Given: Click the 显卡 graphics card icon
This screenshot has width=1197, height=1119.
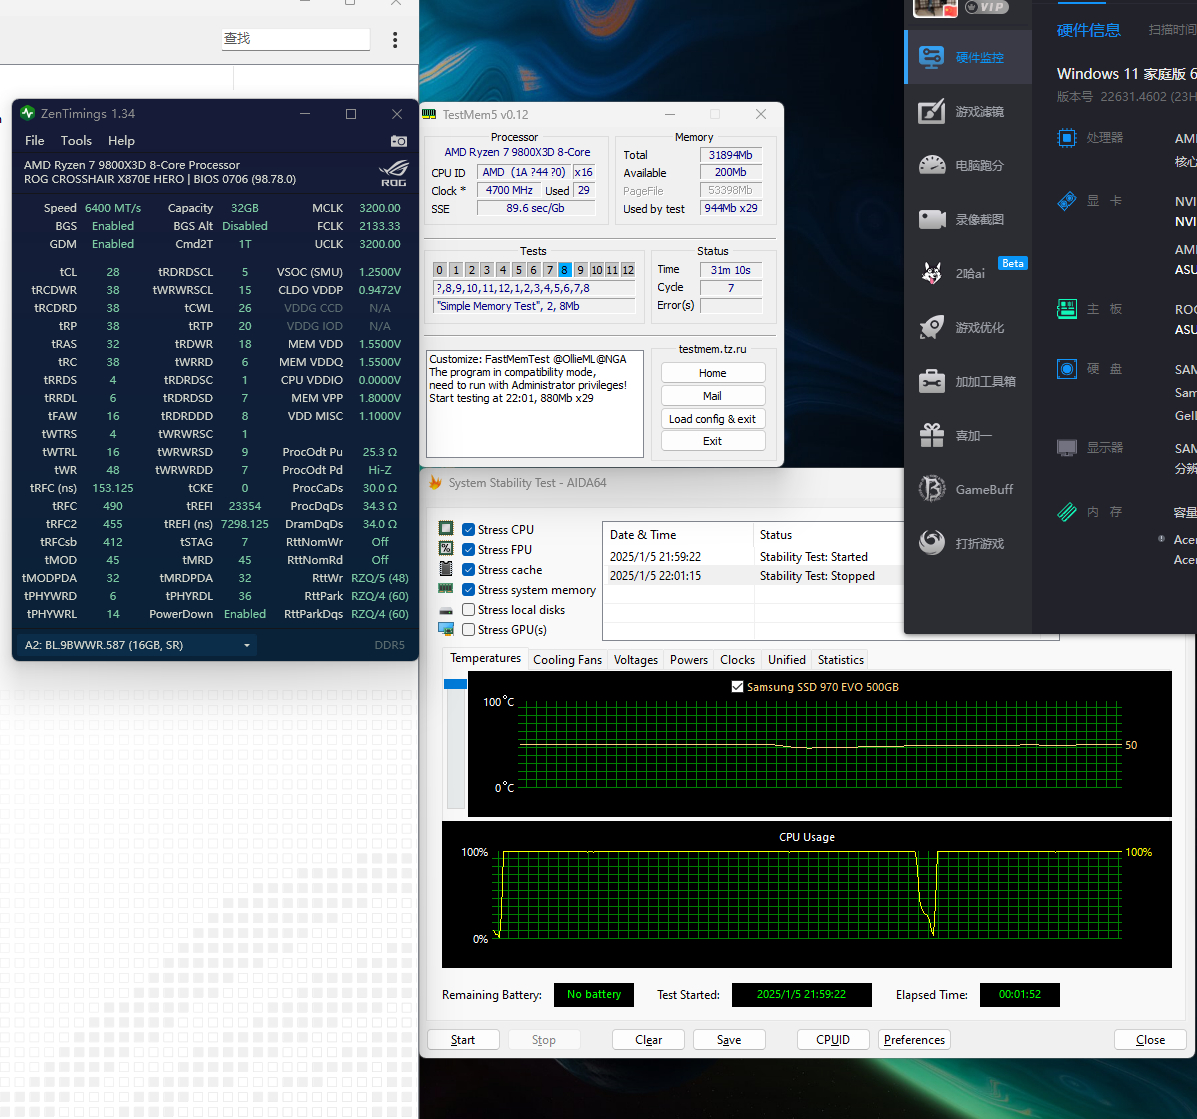Looking at the screenshot, I should [1066, 201].
